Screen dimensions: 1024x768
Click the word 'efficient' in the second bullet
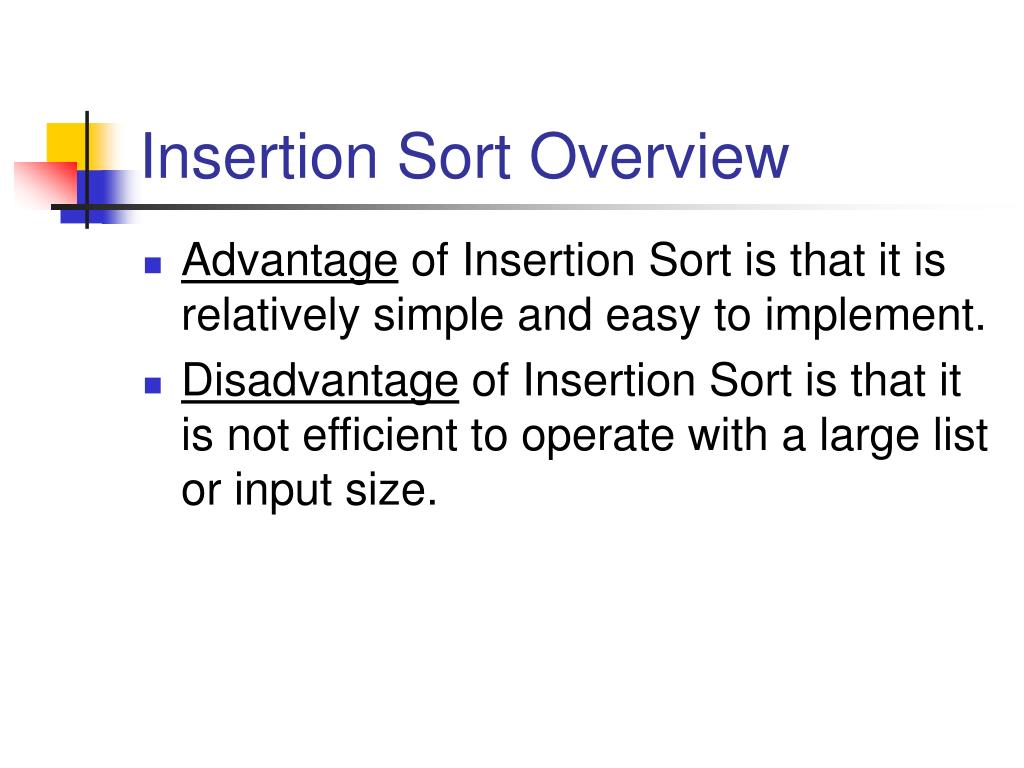click(380, 436)
